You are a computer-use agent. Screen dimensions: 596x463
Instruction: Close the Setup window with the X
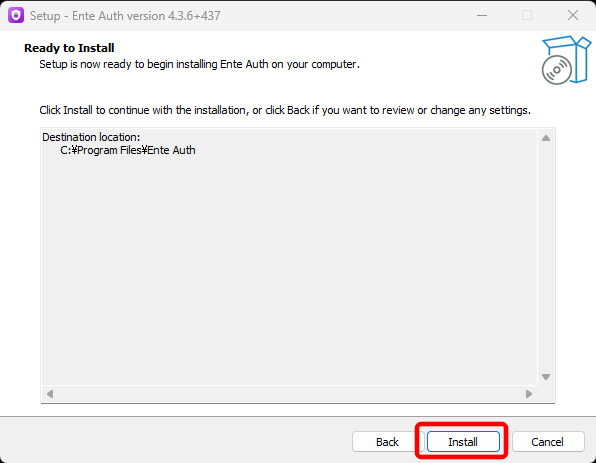[573, 16]
